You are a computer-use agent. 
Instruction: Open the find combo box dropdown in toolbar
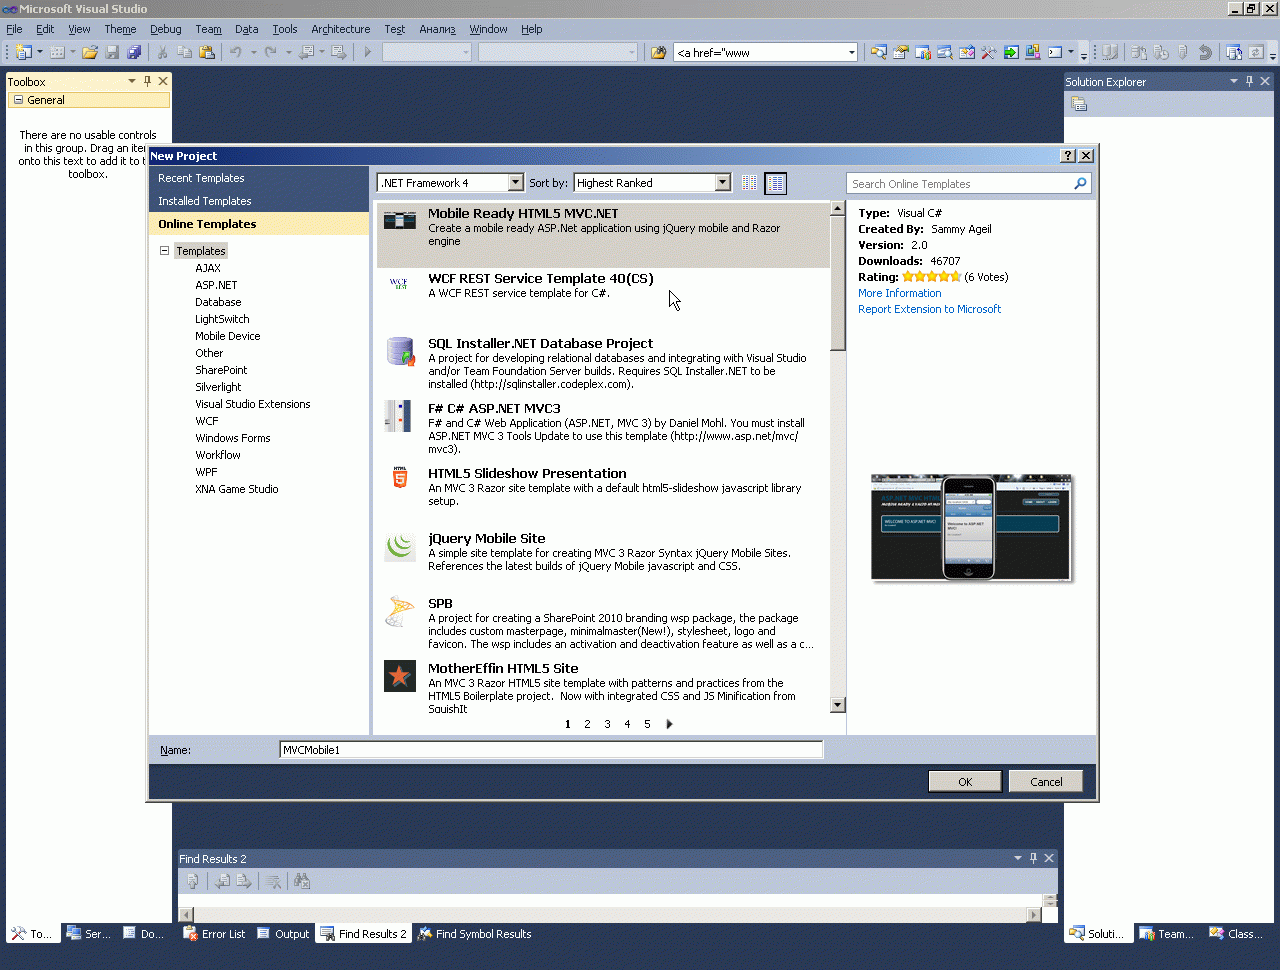click(x=851, y=52)
